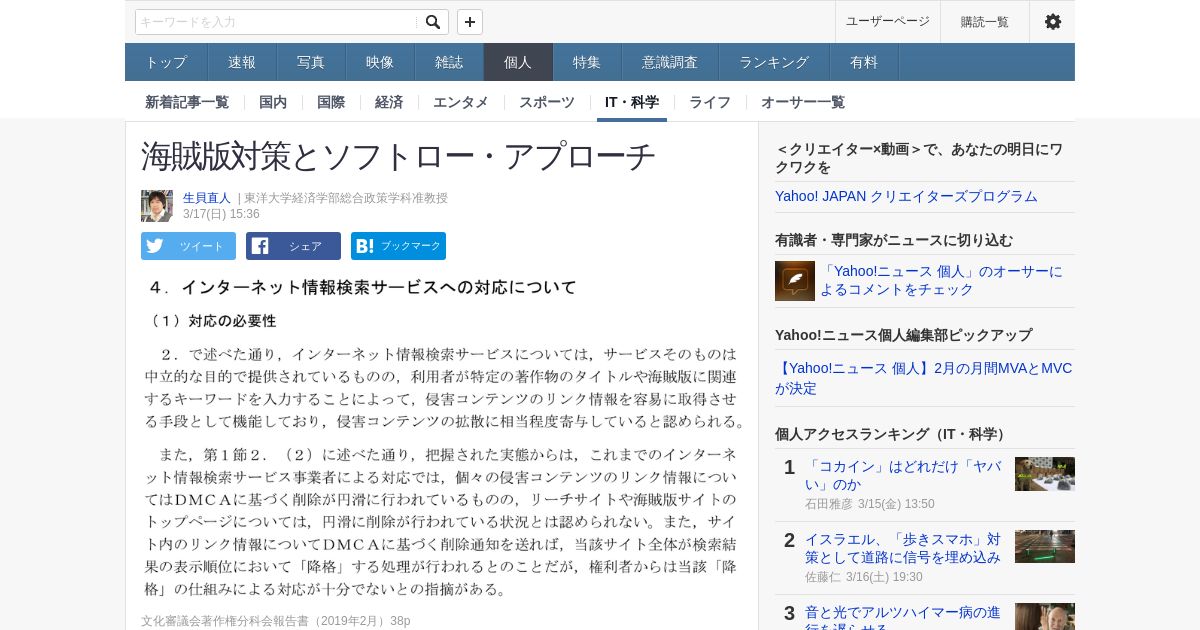
Task: Select オーサー一覧 subcategory
Action: [803, 102]
